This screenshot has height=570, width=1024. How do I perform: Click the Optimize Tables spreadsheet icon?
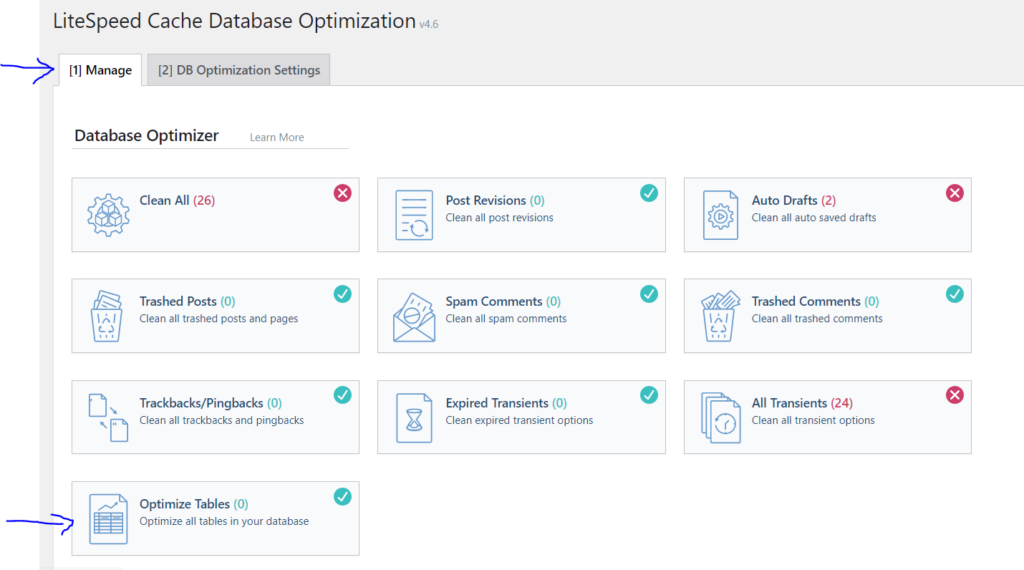click(x=108, y=519)
